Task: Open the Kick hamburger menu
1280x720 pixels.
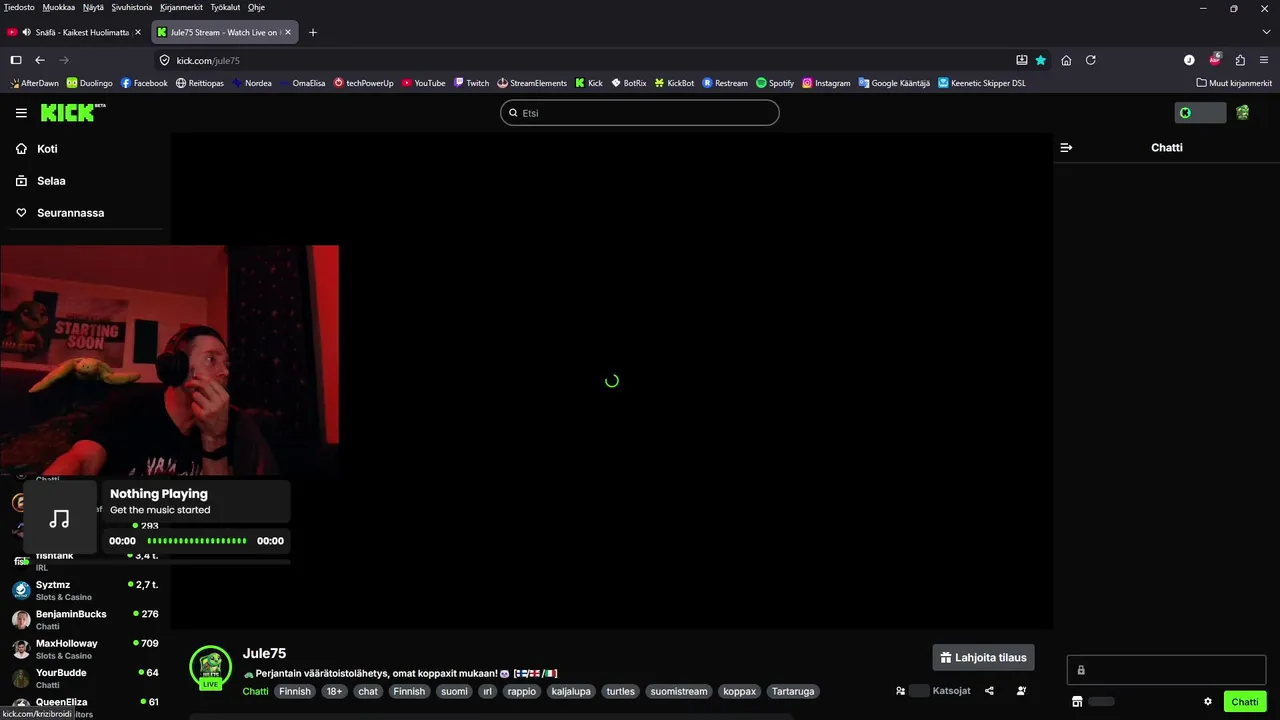Action: click(21, 113)
